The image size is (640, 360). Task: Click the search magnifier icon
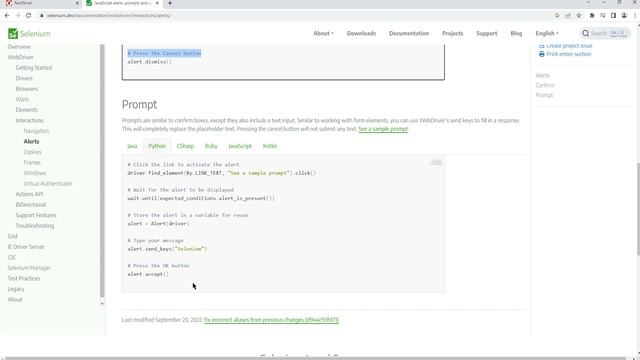coord(585,33)
